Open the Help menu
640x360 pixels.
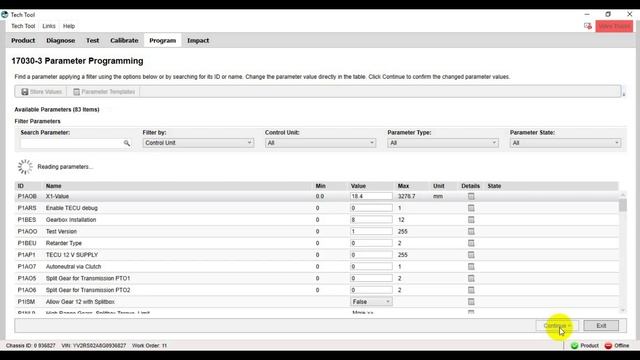[x=69, y=26]
